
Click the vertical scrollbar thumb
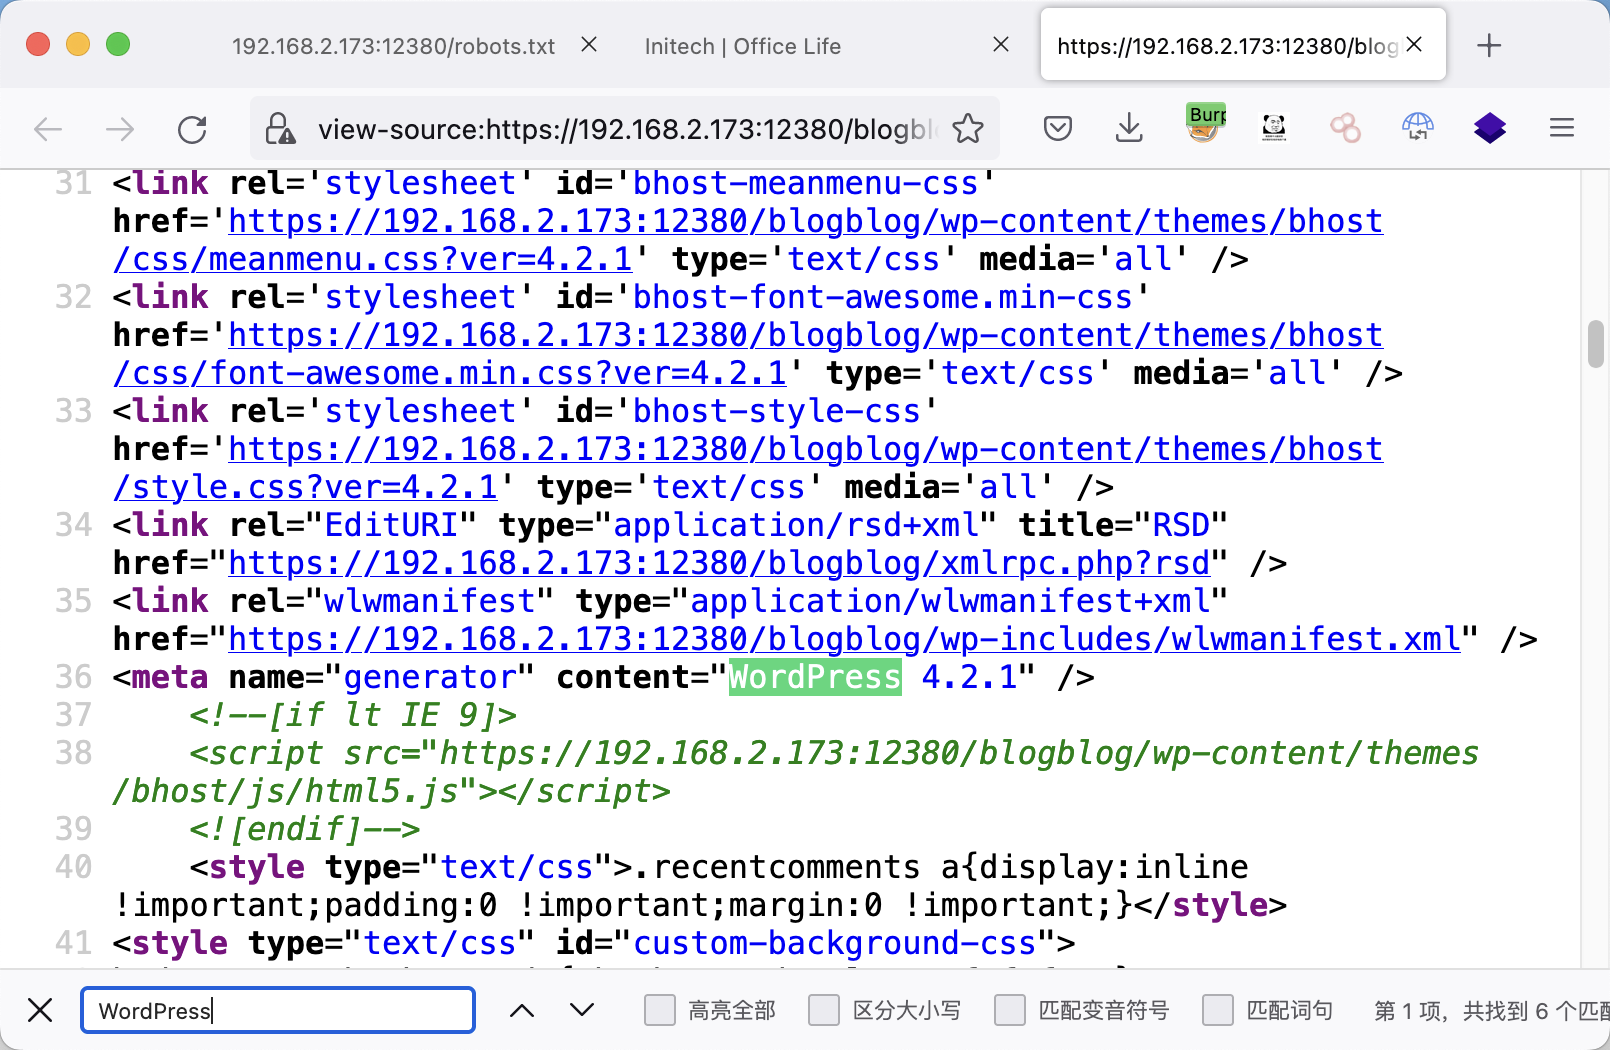(1595, 344)
